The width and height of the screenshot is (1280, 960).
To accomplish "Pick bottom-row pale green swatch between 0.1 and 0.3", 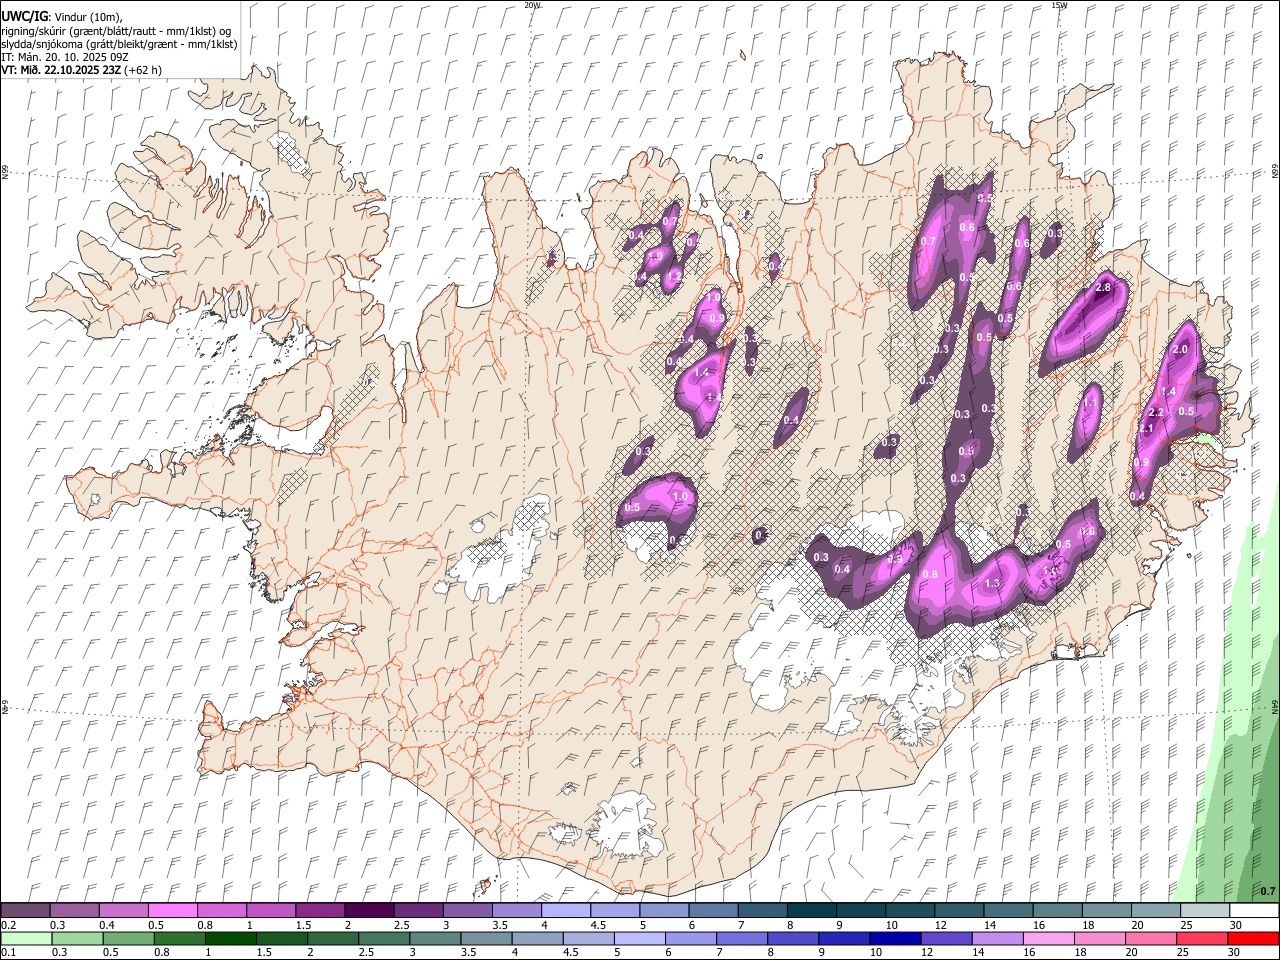I will (x=25, y=939).
